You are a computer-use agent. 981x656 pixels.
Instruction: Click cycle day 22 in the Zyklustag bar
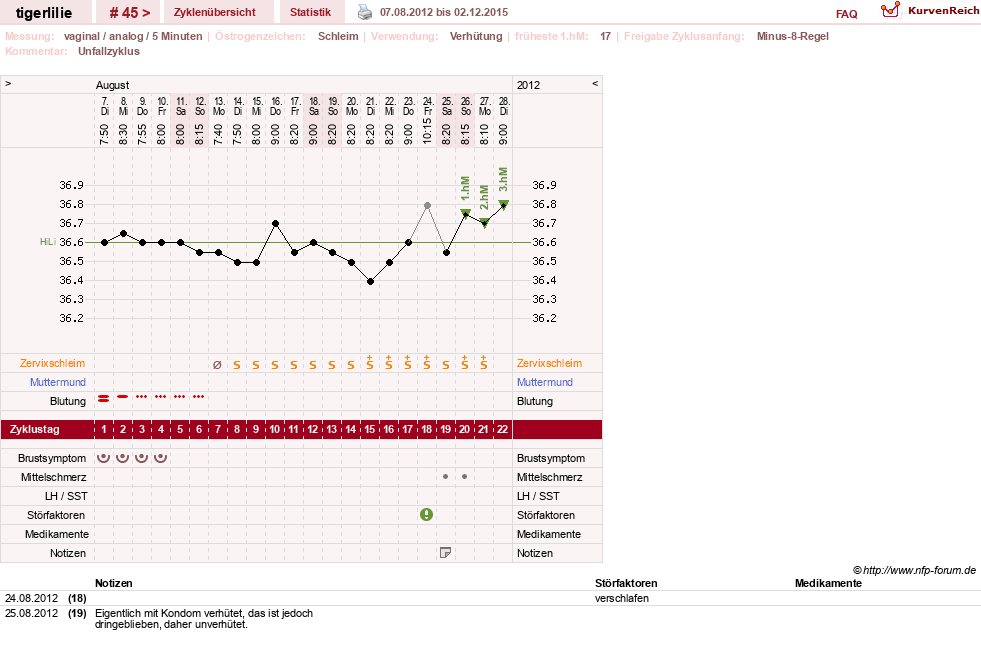(502, 429)
